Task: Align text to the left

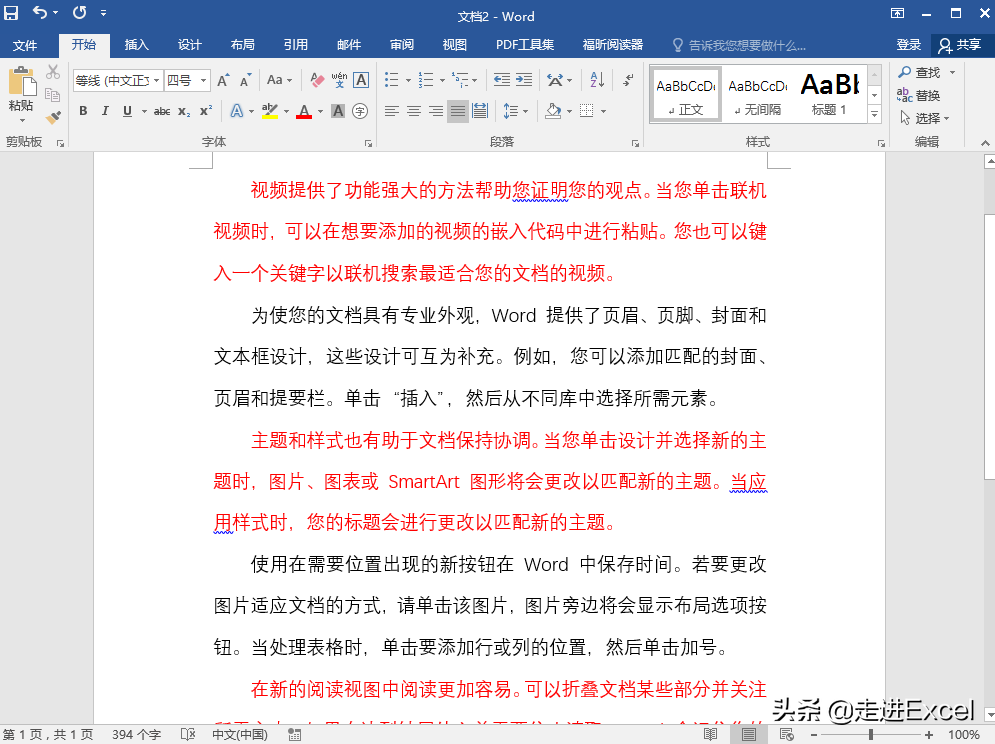Action: pyautogui.click(x=392, y=112)
